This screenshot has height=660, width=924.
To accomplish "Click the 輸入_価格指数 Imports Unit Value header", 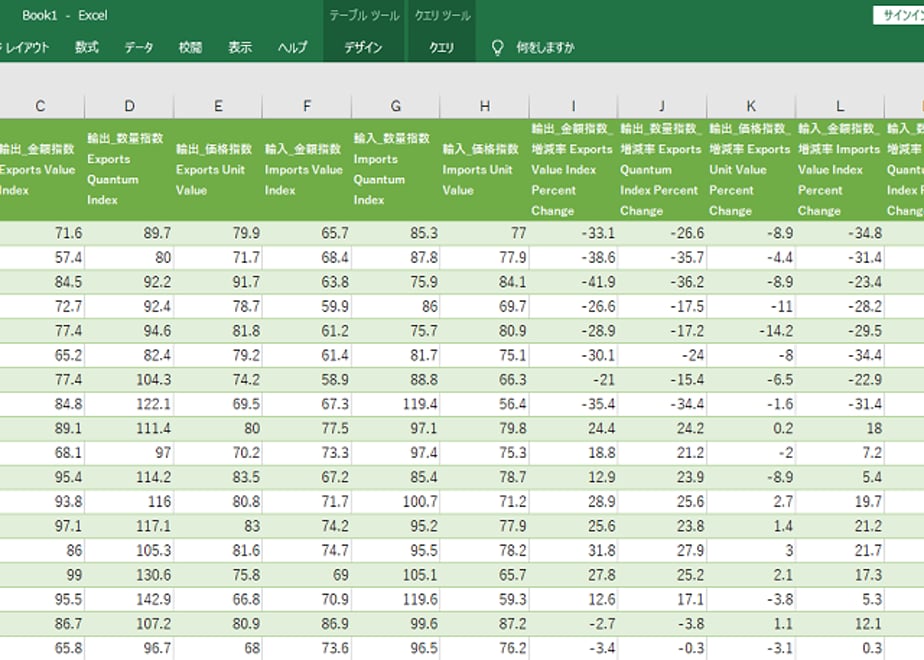I will 484,170.
